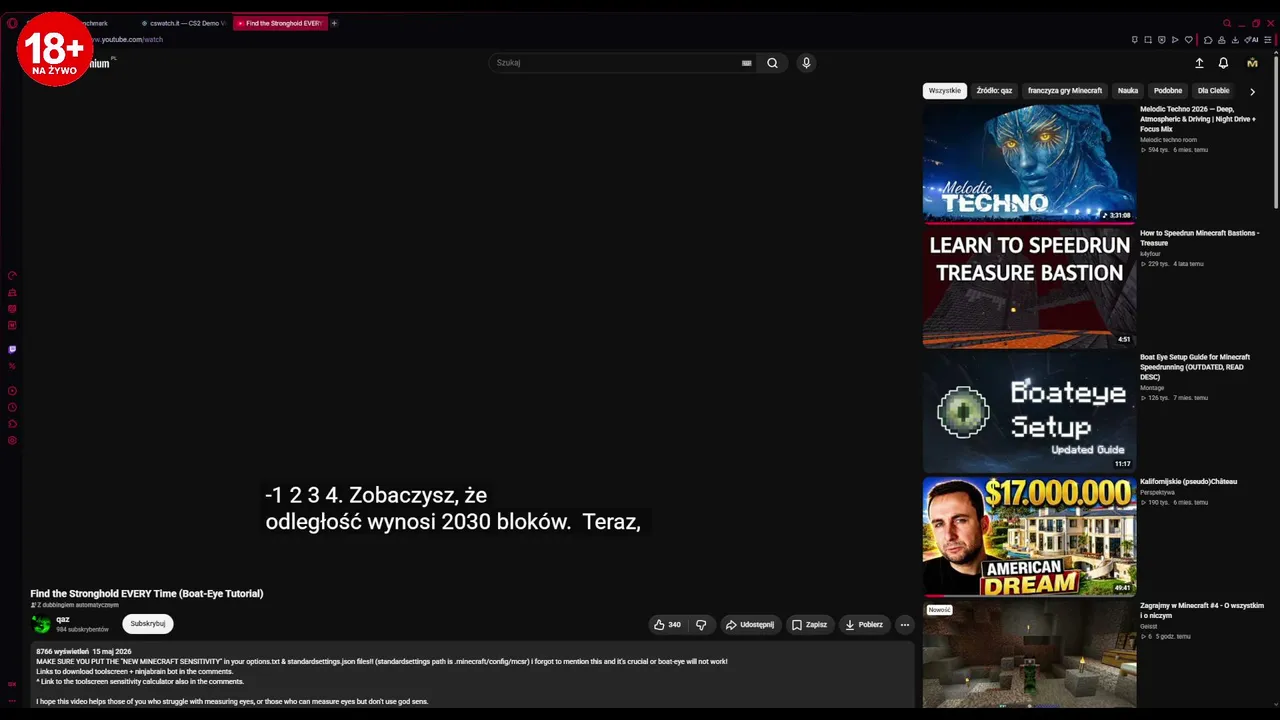The height and width of the screenshot is (720, 1280).
Task: Select the Dla Ciebie filter chip
Action: coord(1214,91)
